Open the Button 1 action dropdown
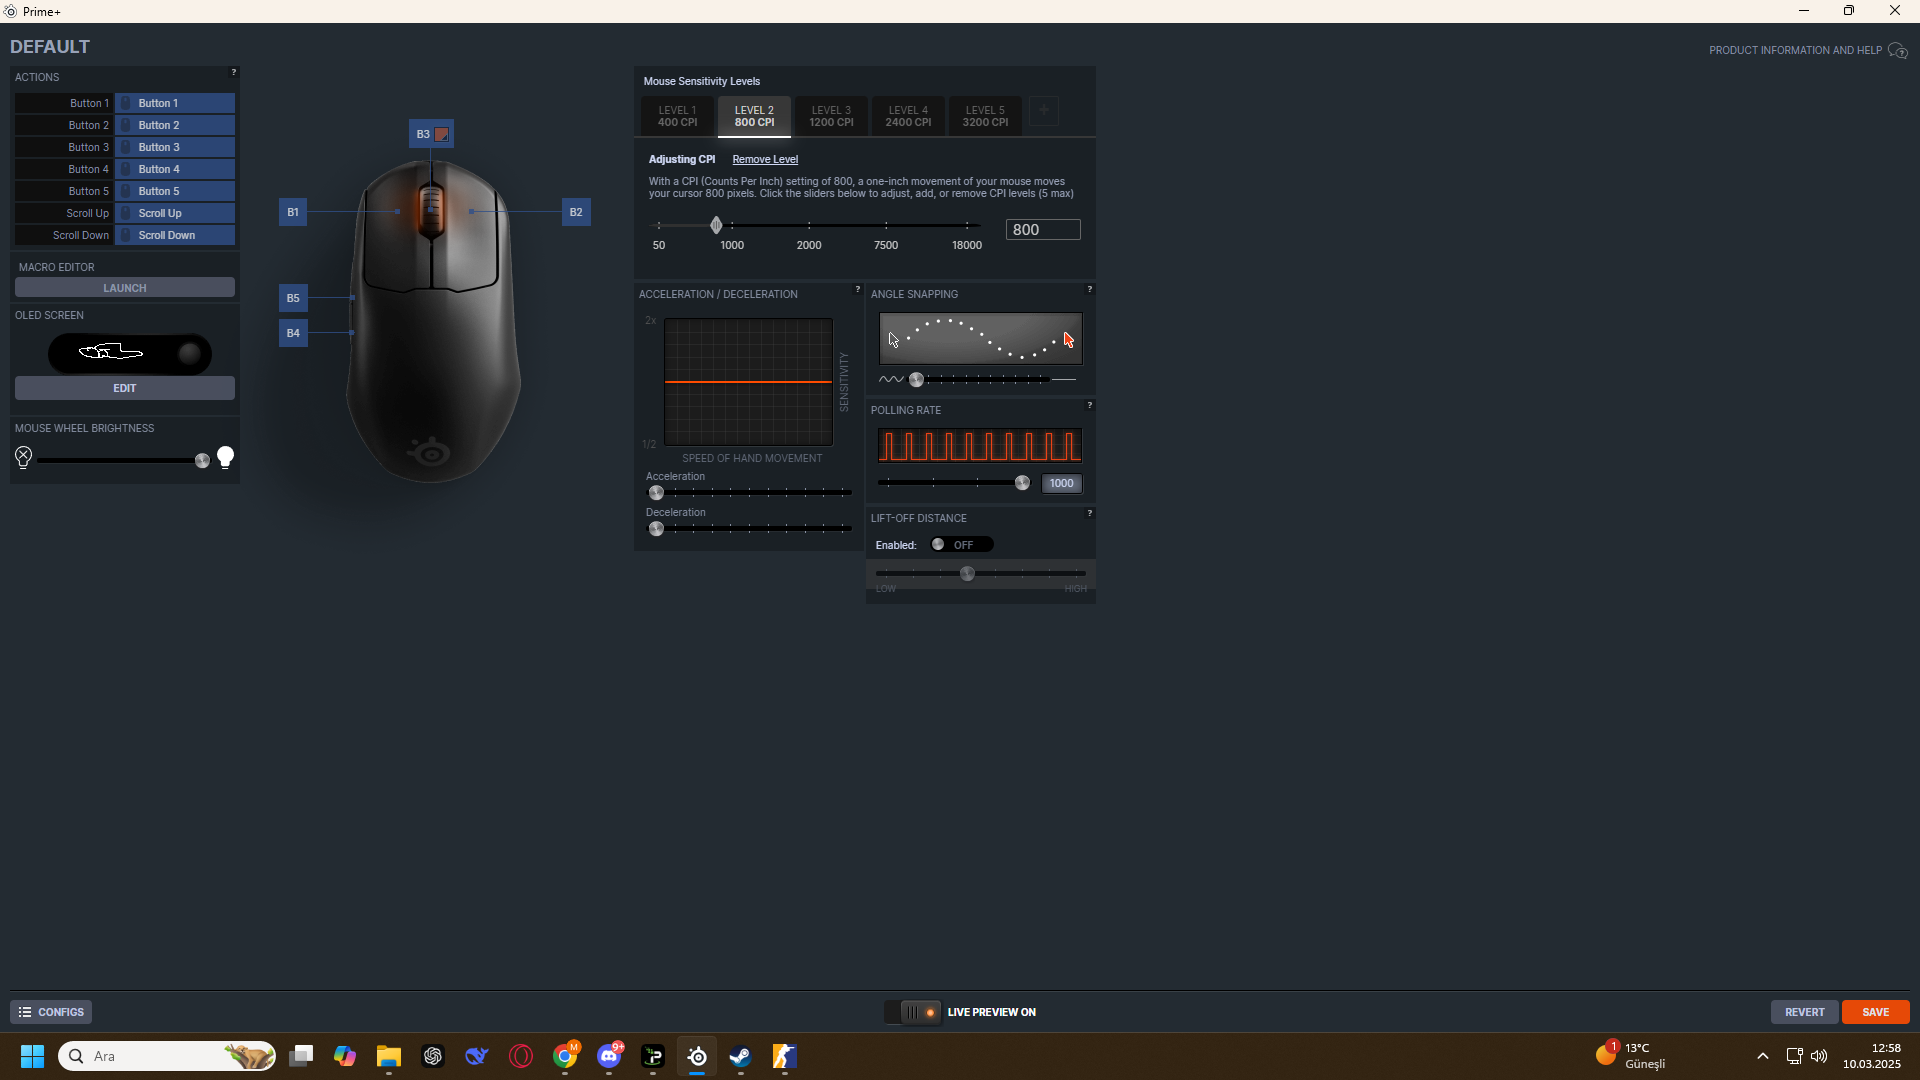 [175, 103]
